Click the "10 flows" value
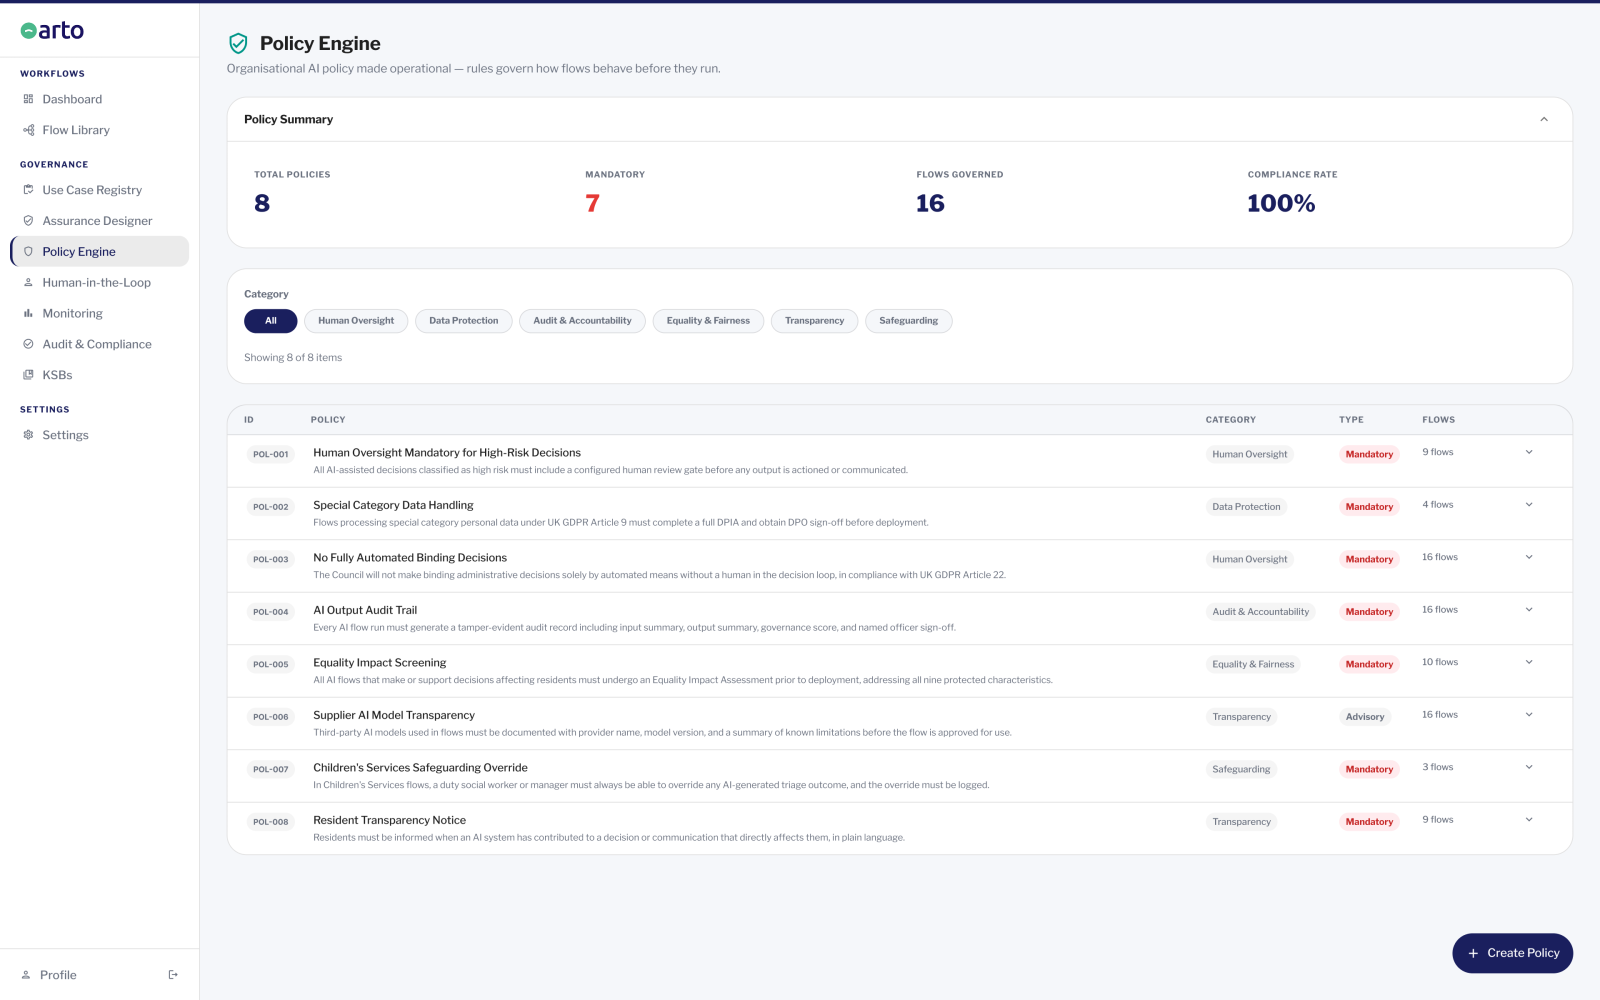Screen dimensions: 1600x1000 [x=1440, y=662]
